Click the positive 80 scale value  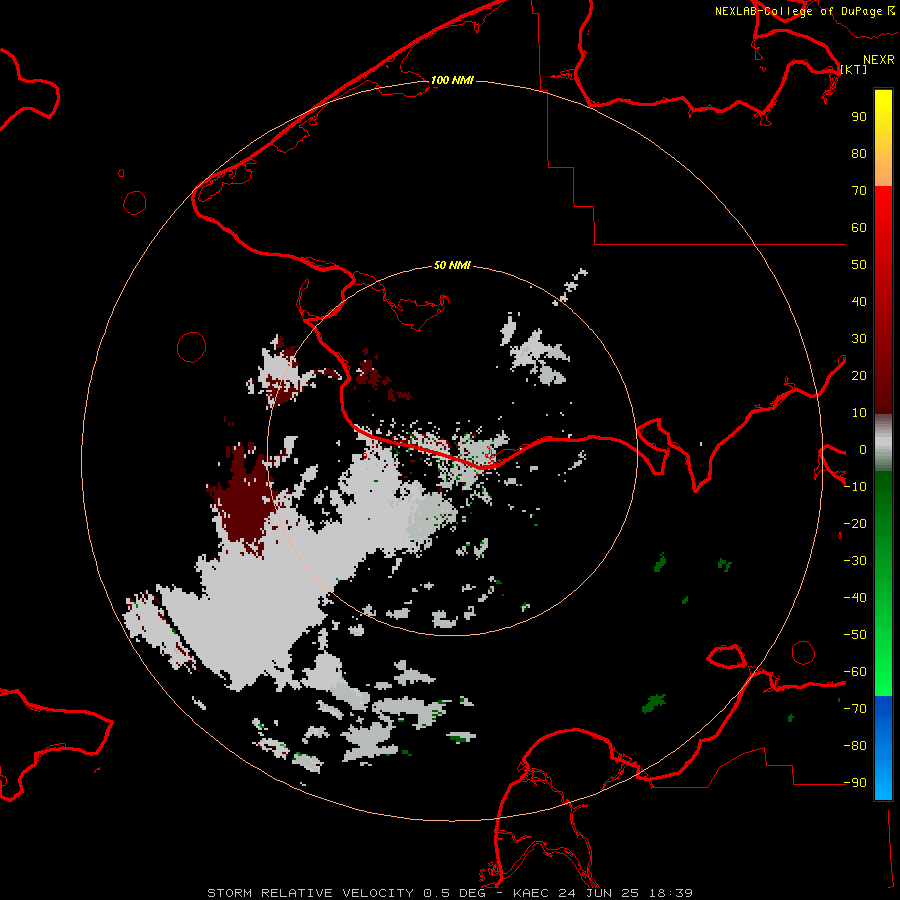[x=859, y=153]
